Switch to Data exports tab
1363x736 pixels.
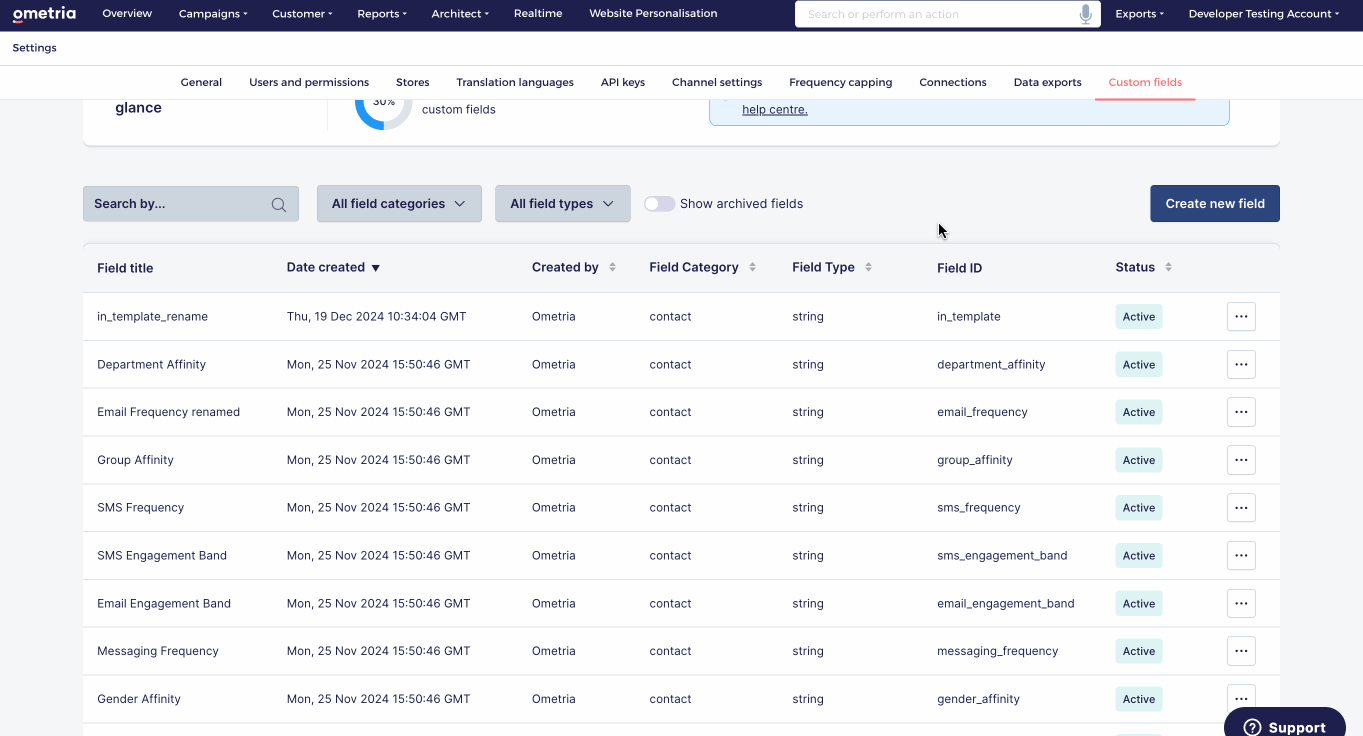(x=1047, y=82)
